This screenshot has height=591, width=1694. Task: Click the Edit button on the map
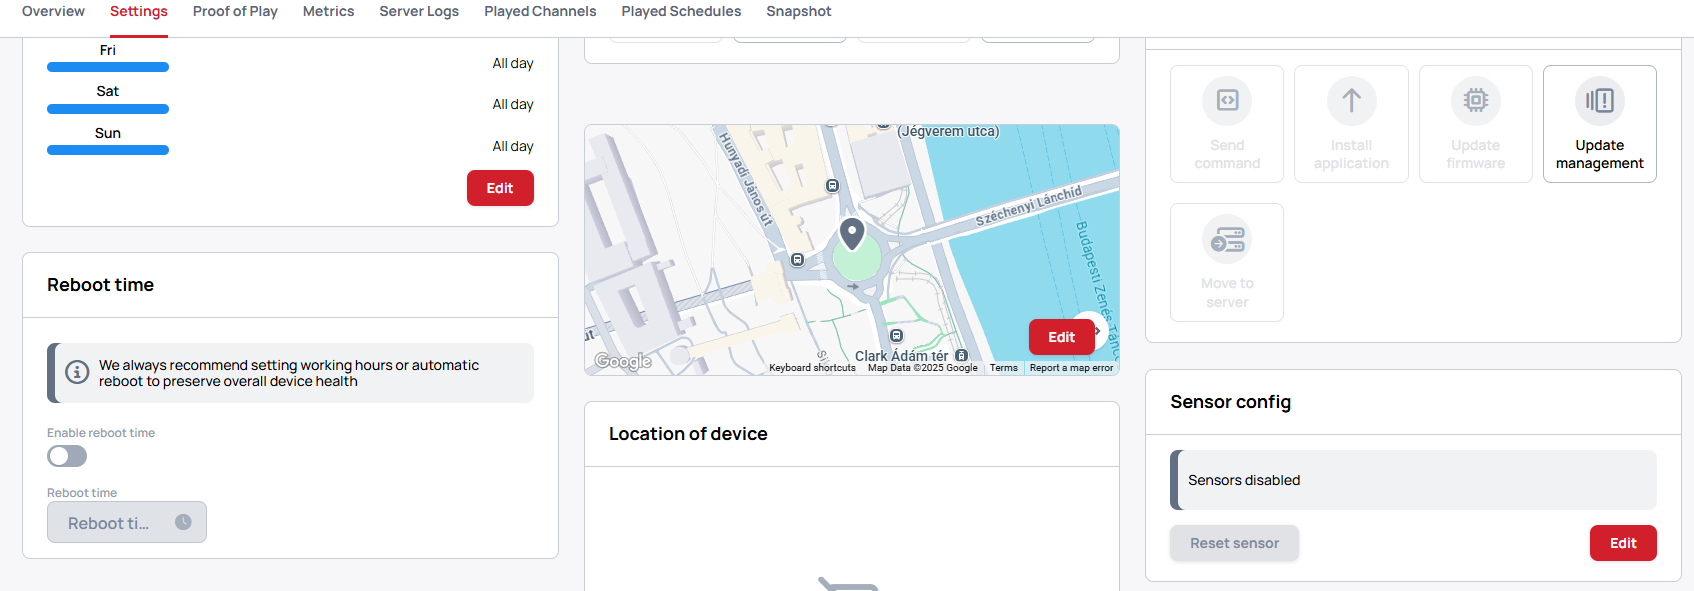point(1061,337)
